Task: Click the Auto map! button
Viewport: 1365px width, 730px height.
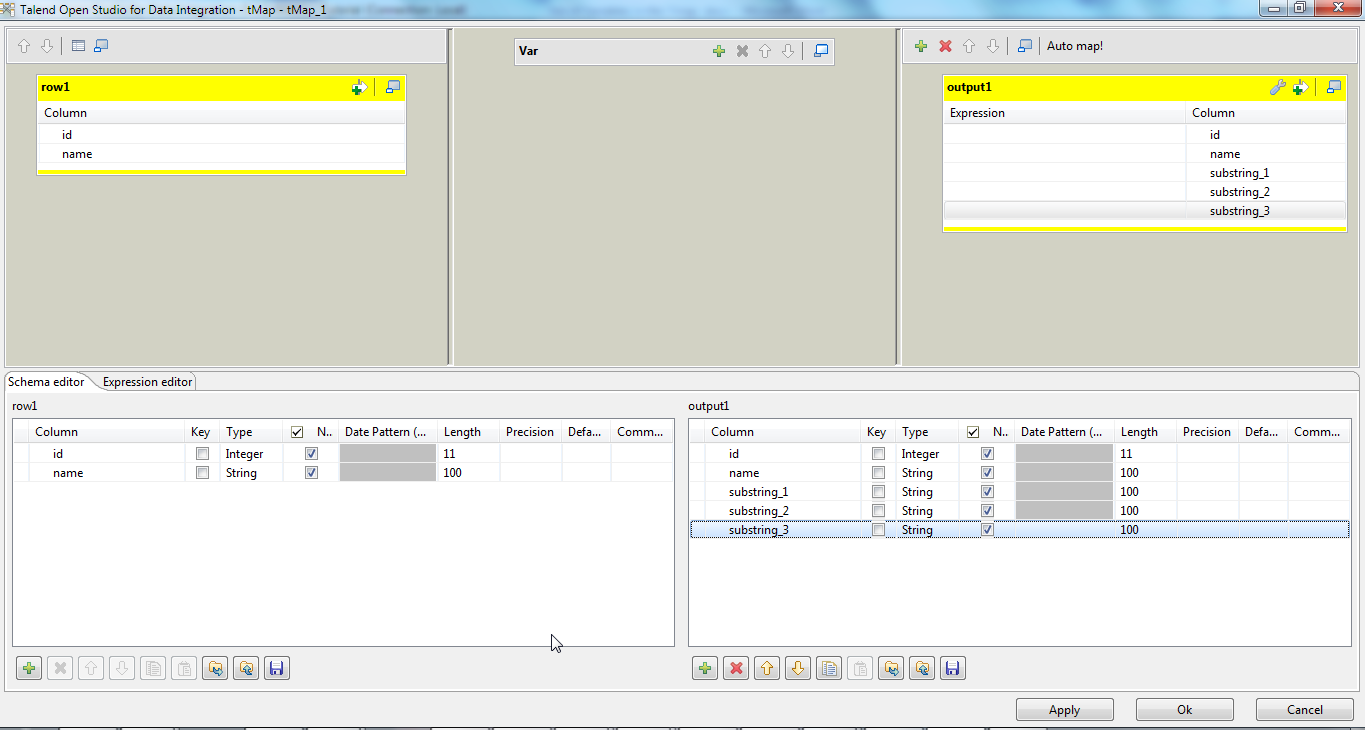Action: pos(1075,46)
